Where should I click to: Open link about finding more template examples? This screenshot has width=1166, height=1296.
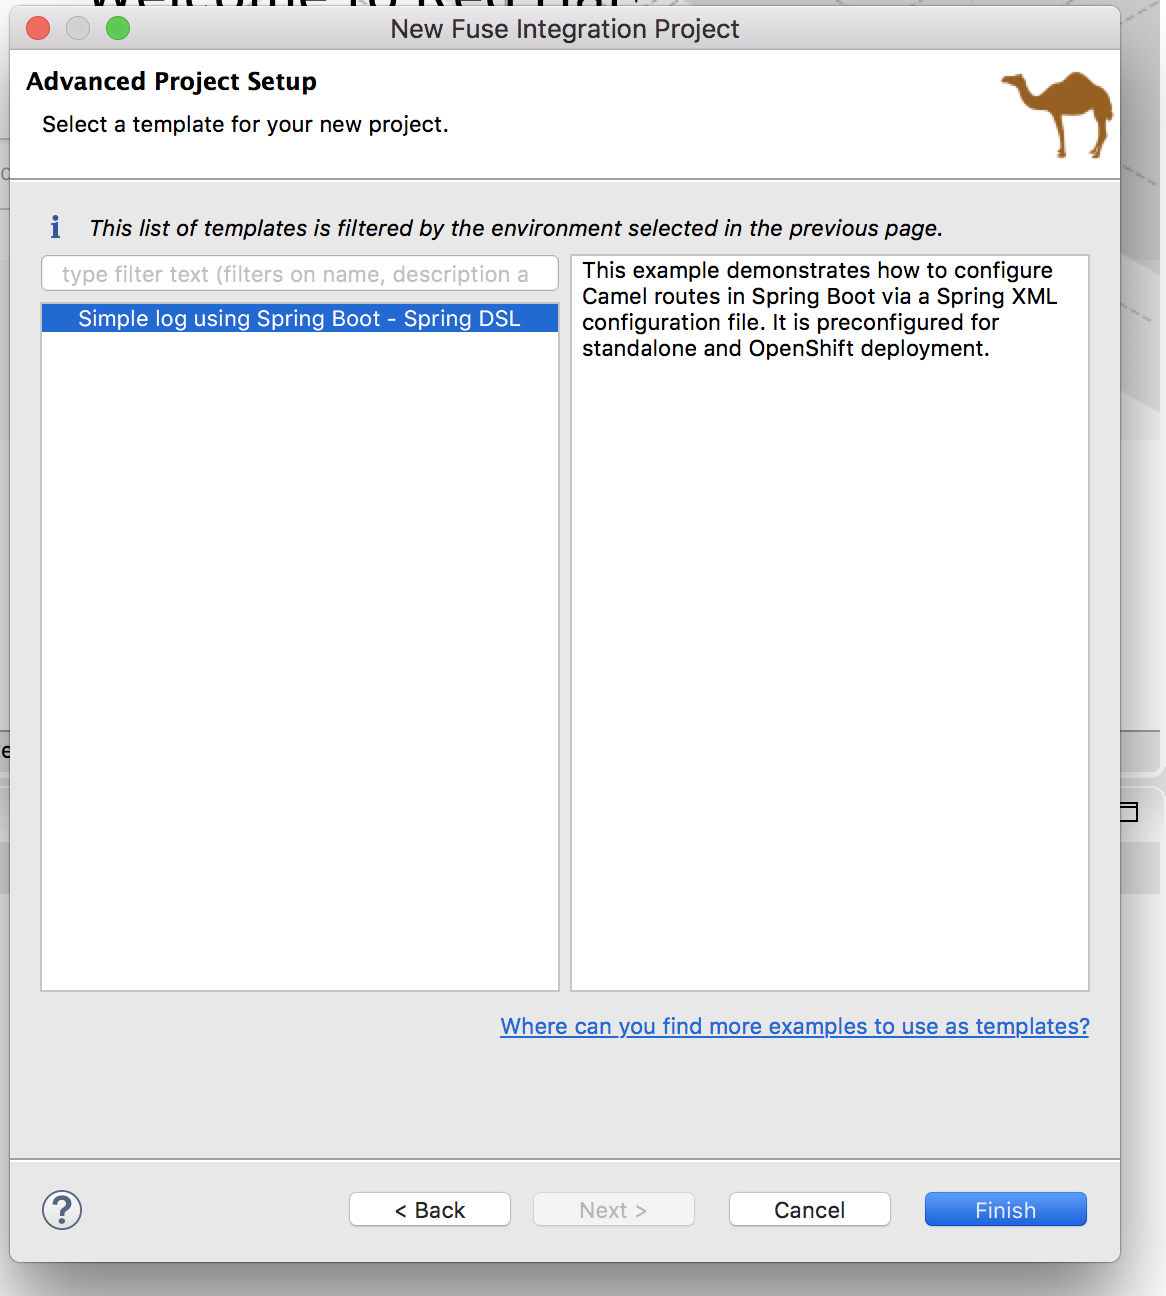[795, 1026]
